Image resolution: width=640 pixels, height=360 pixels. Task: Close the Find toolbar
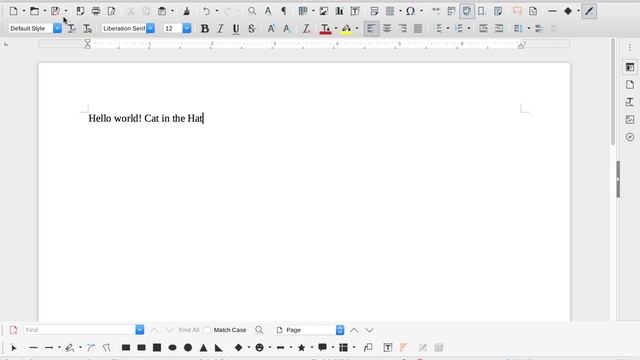pos(13,330)
